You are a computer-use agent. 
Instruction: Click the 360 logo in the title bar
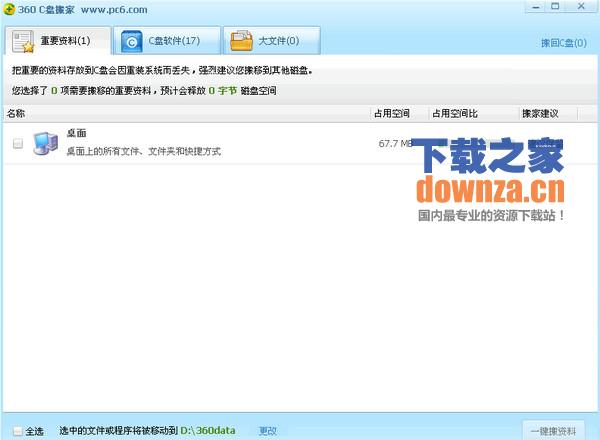click(x=8, y=9)
